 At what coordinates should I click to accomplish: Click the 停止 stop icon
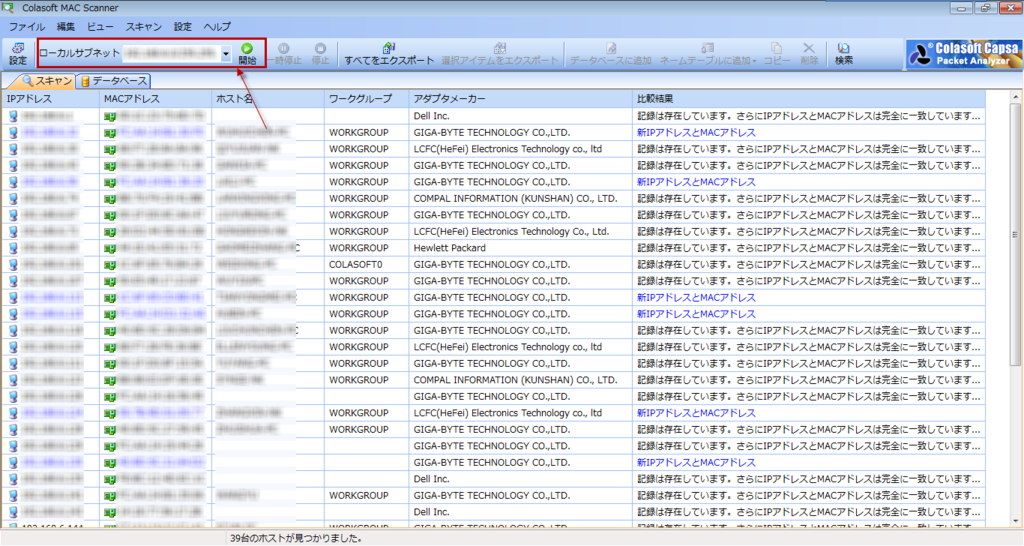[320, 54]
